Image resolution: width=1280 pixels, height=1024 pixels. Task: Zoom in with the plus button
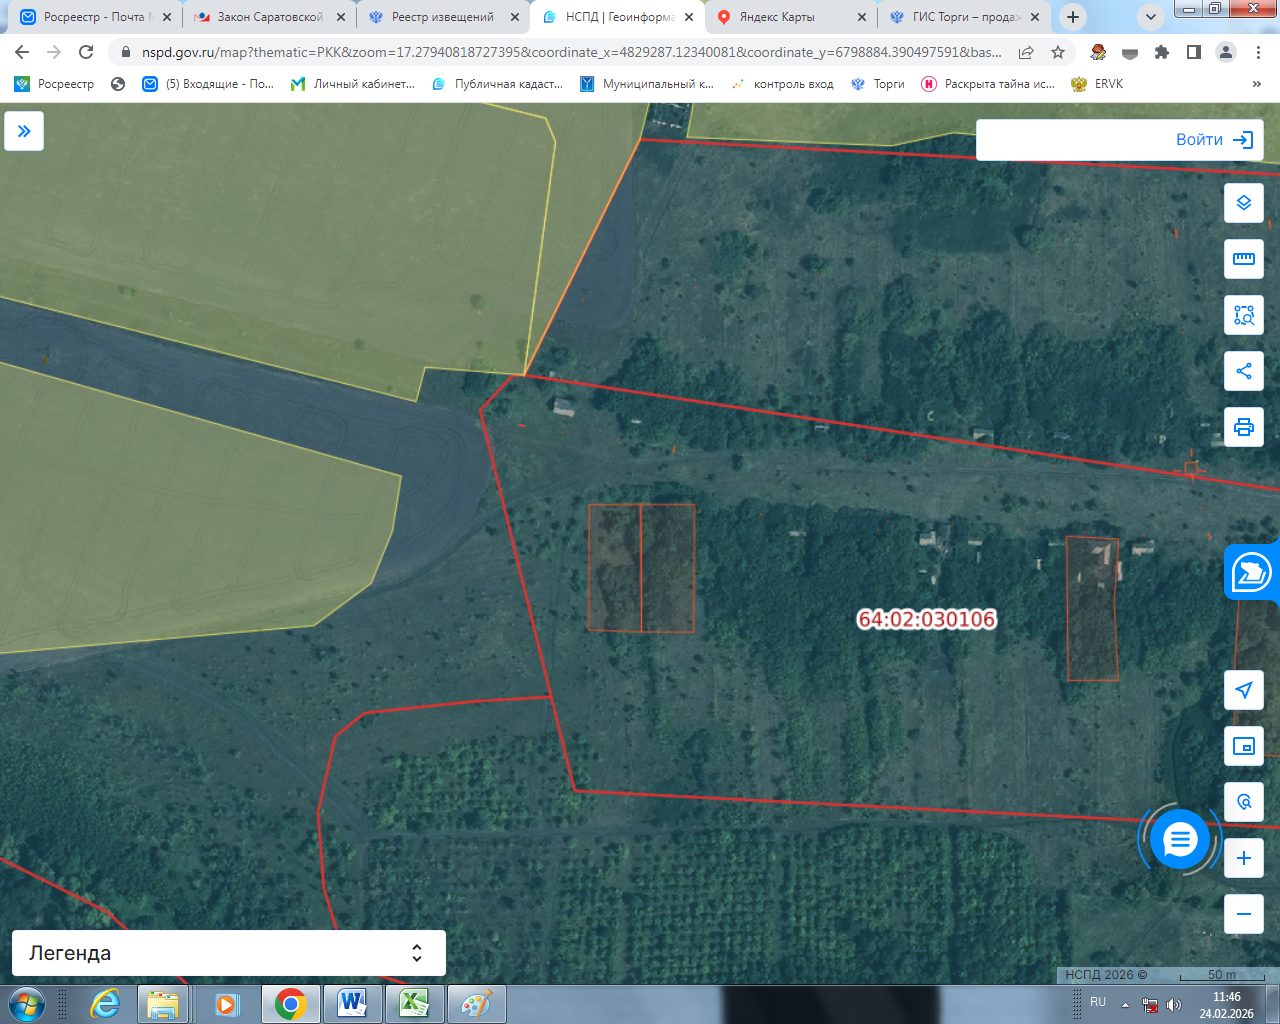click(1244, 858)
